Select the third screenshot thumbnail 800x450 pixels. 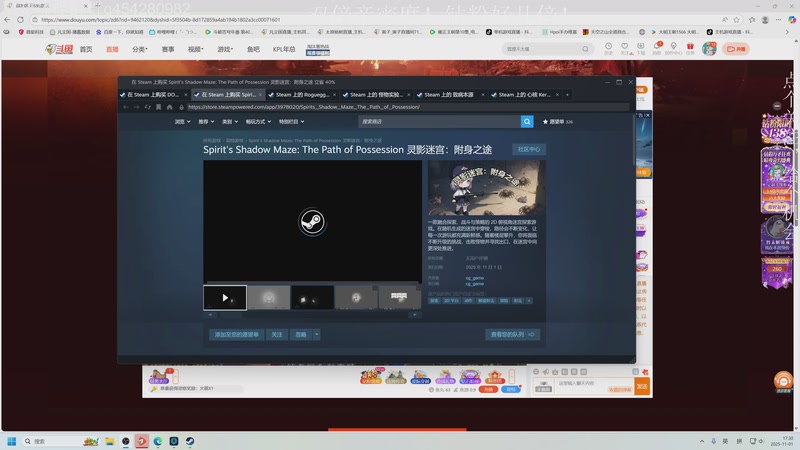click(x=312, y=297)
